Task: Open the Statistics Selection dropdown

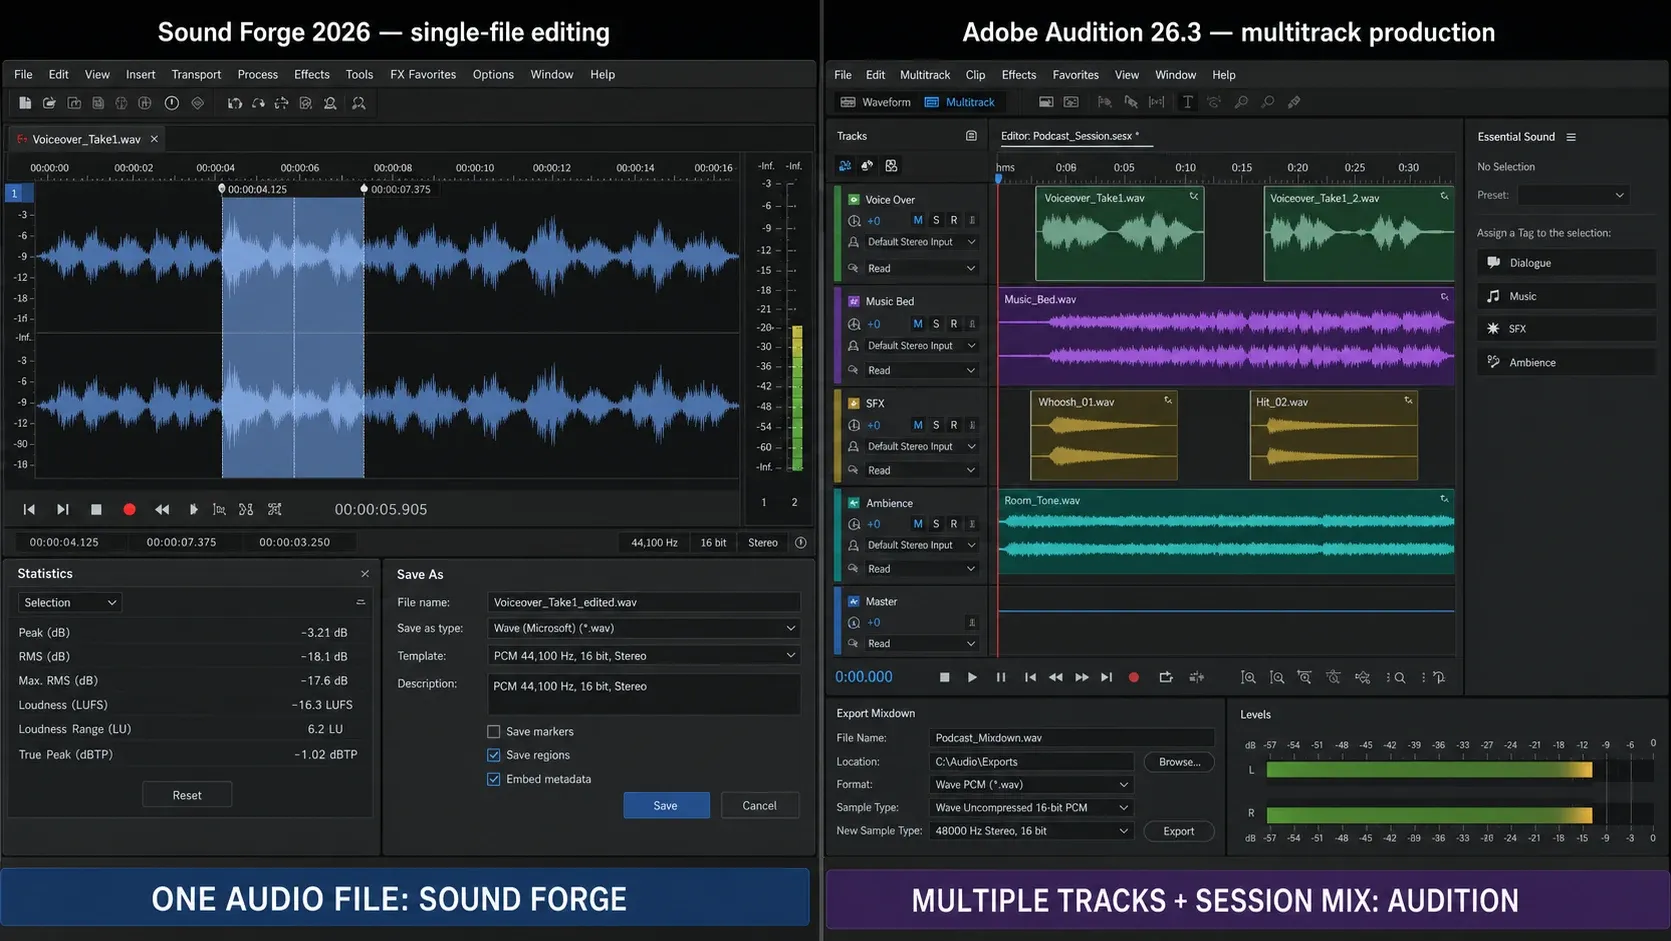Action: tap(69, 602)
